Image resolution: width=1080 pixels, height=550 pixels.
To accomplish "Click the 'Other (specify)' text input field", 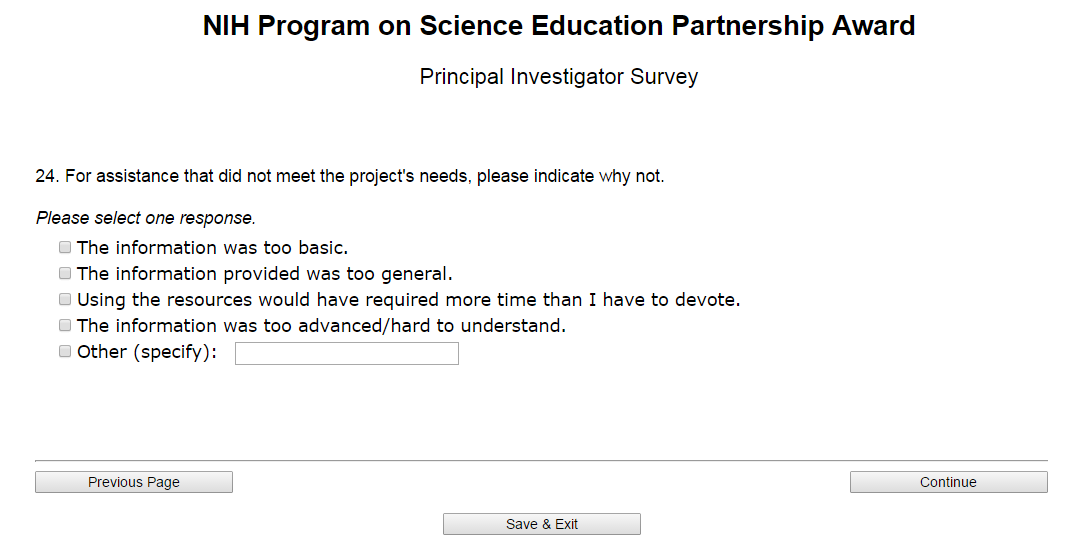I will point(346,353).
